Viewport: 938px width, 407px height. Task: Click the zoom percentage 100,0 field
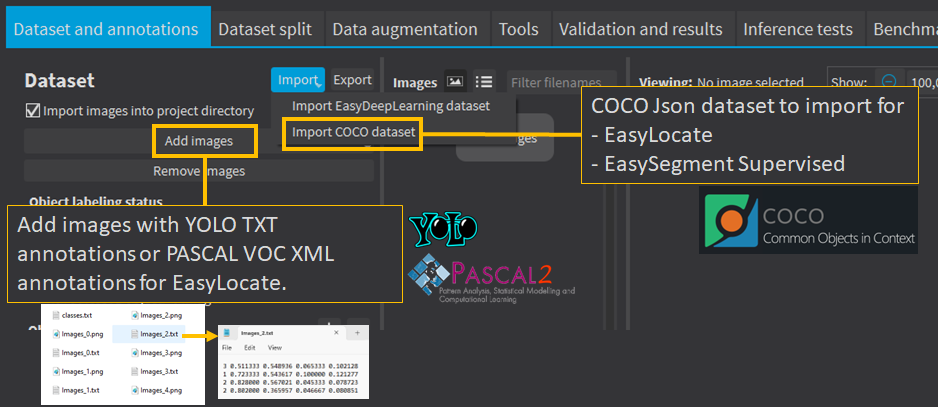(922, 81)
